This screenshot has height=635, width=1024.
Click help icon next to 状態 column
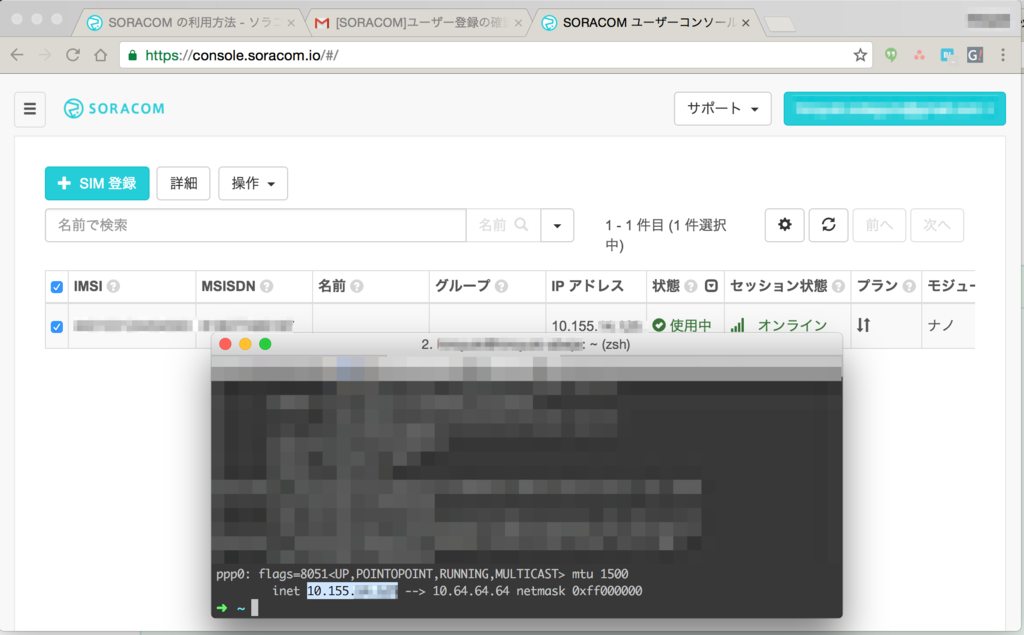click(x=691, y=286)
